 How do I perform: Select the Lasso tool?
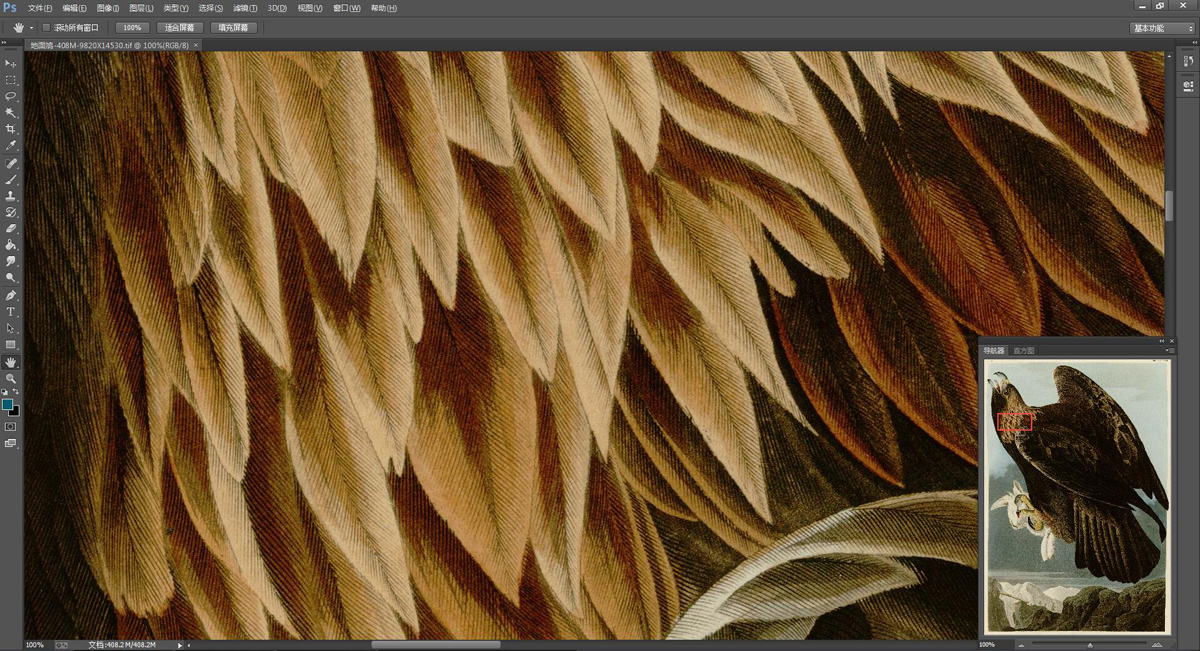[11, 96]
